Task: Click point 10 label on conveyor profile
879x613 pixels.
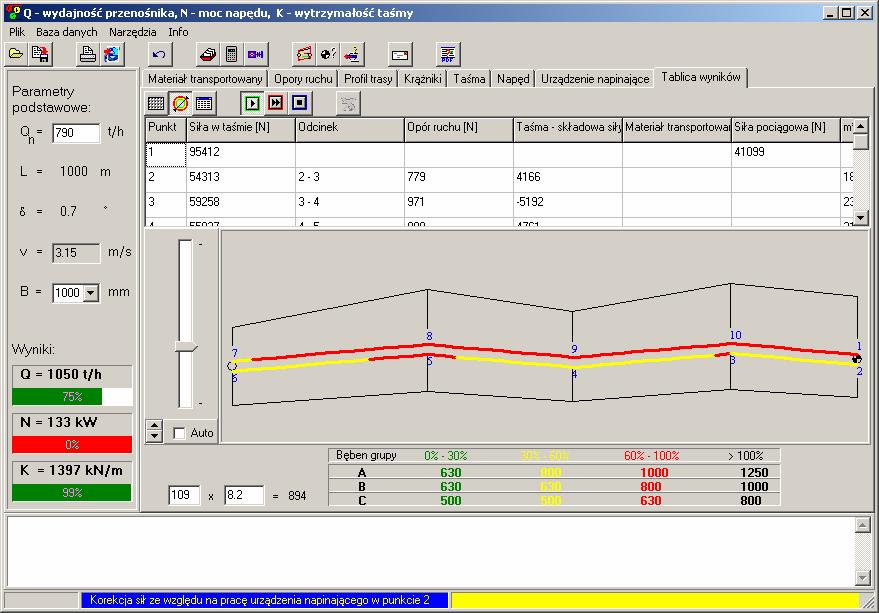Action: pos(735,335)
